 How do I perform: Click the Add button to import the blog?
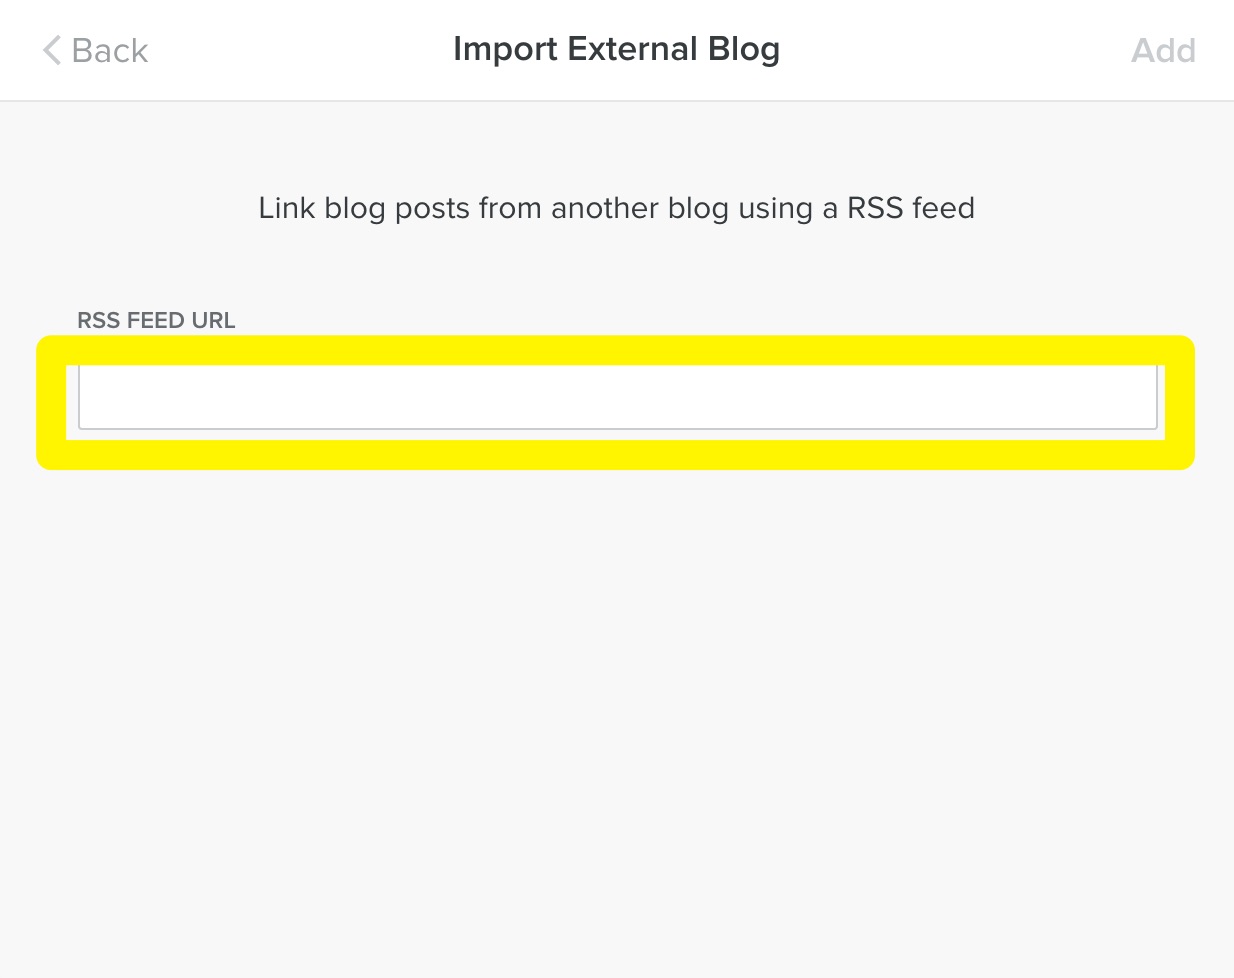click(1163, 49)
